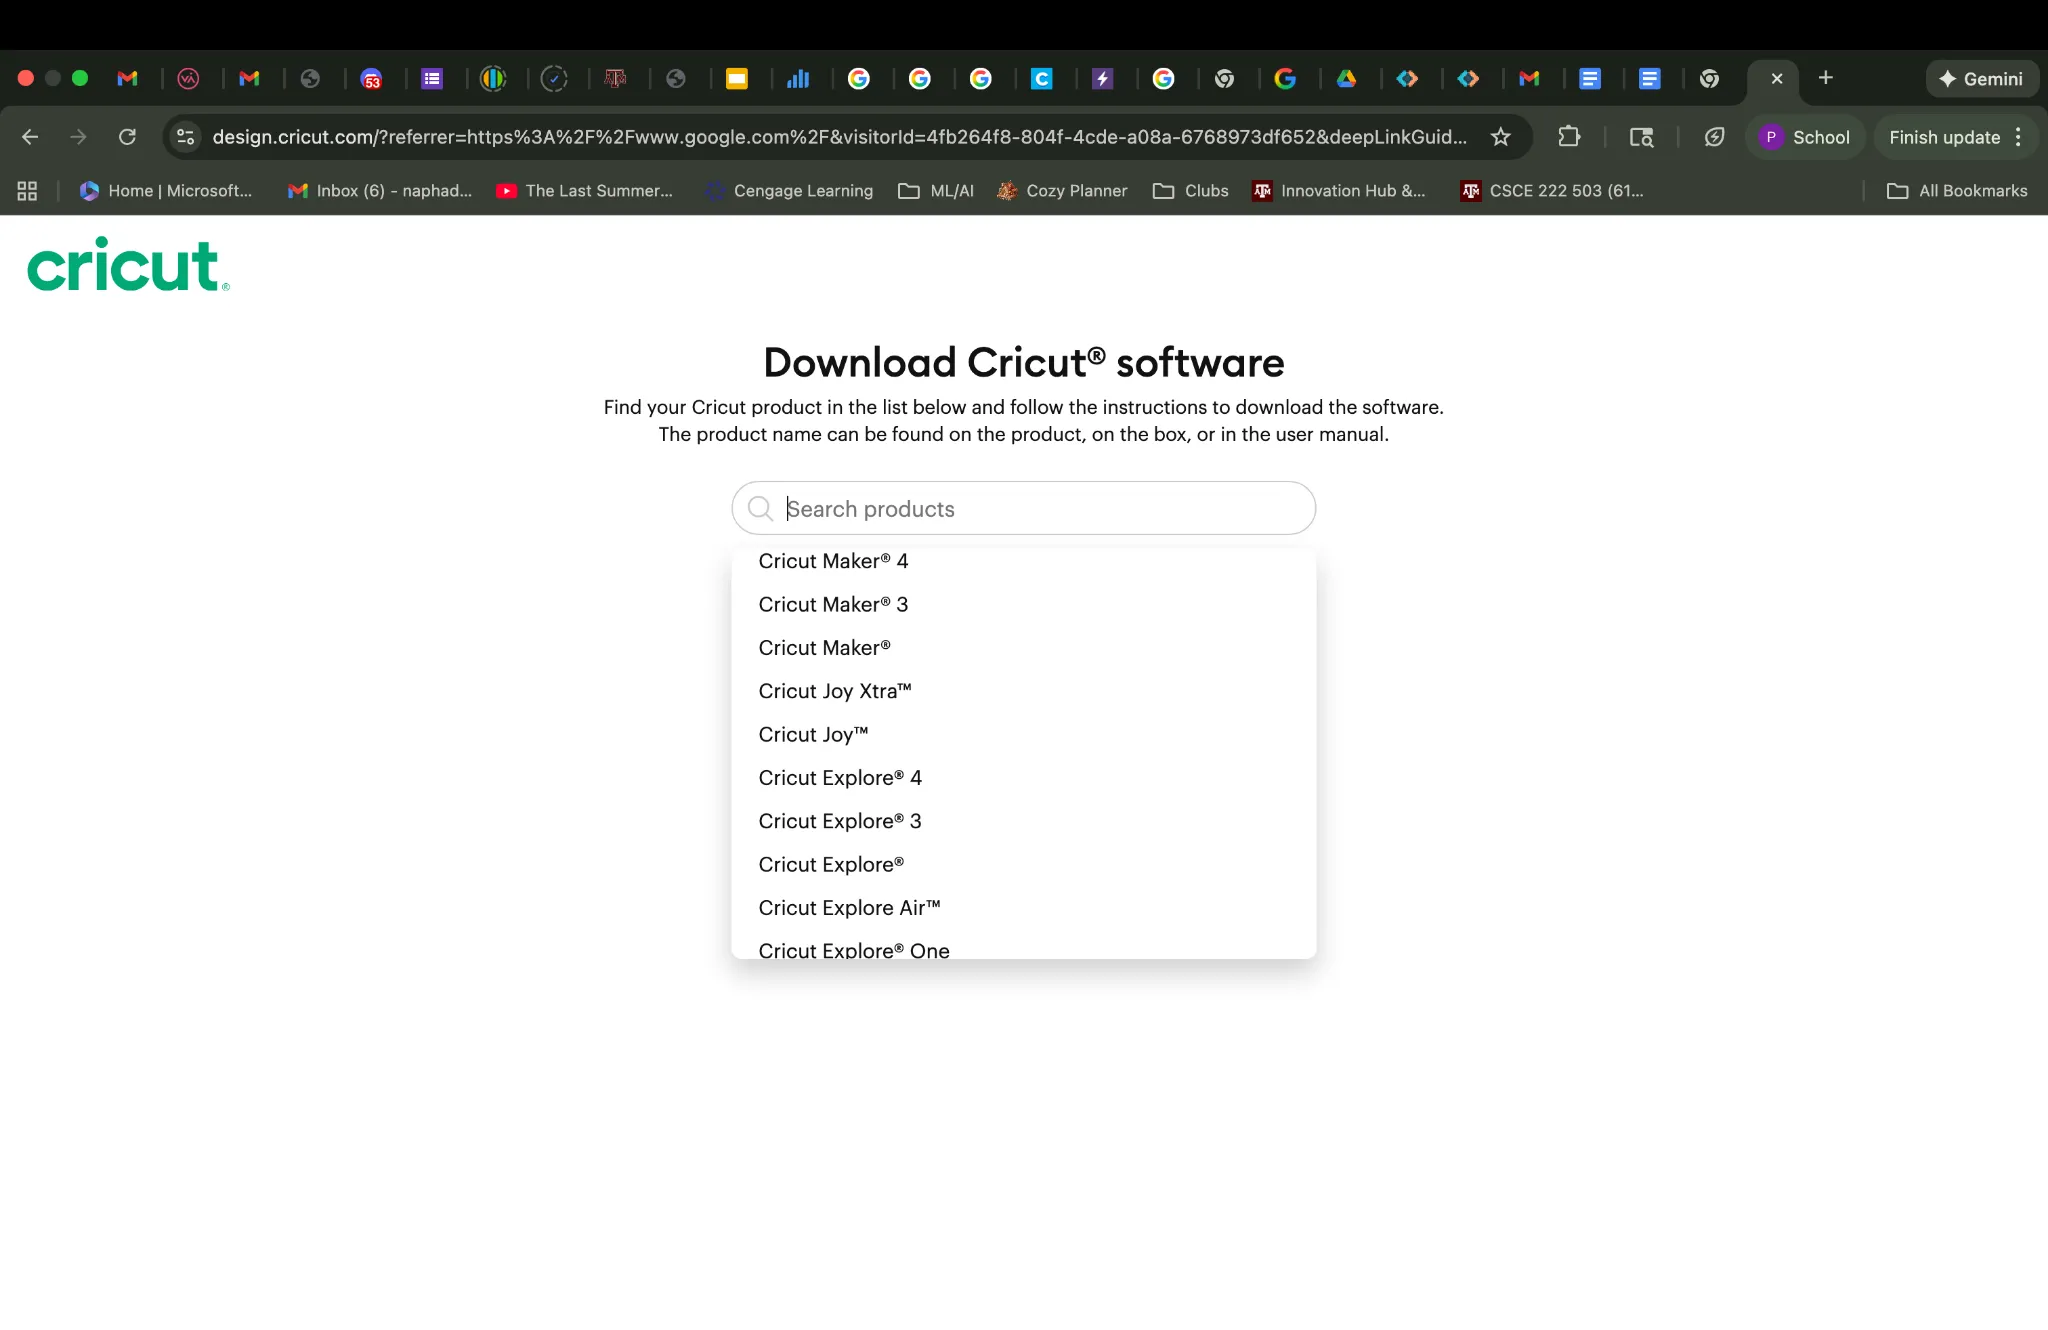Open a new browser tab
Screen dimensions: 2048x1330
point(1825,78)
